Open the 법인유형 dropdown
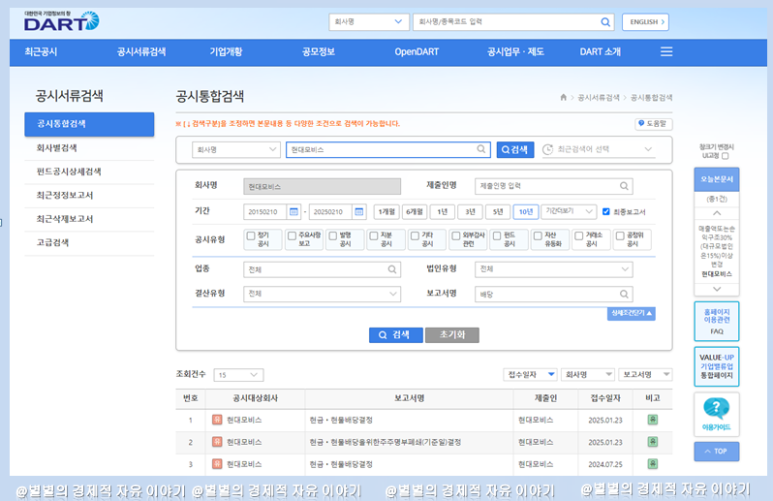Viewport: 773px width, 501px height. 554,269
